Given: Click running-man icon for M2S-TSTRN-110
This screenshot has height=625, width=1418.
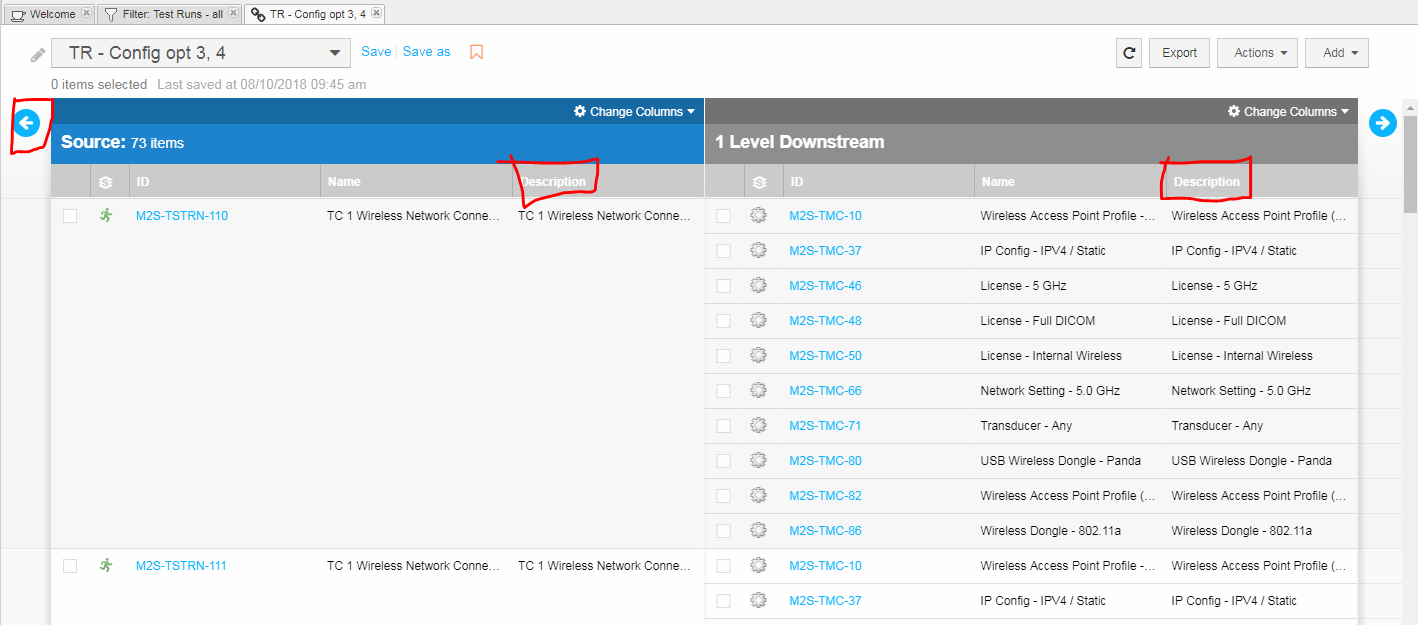Looking at the screenshot, I should tap(106, 215).
